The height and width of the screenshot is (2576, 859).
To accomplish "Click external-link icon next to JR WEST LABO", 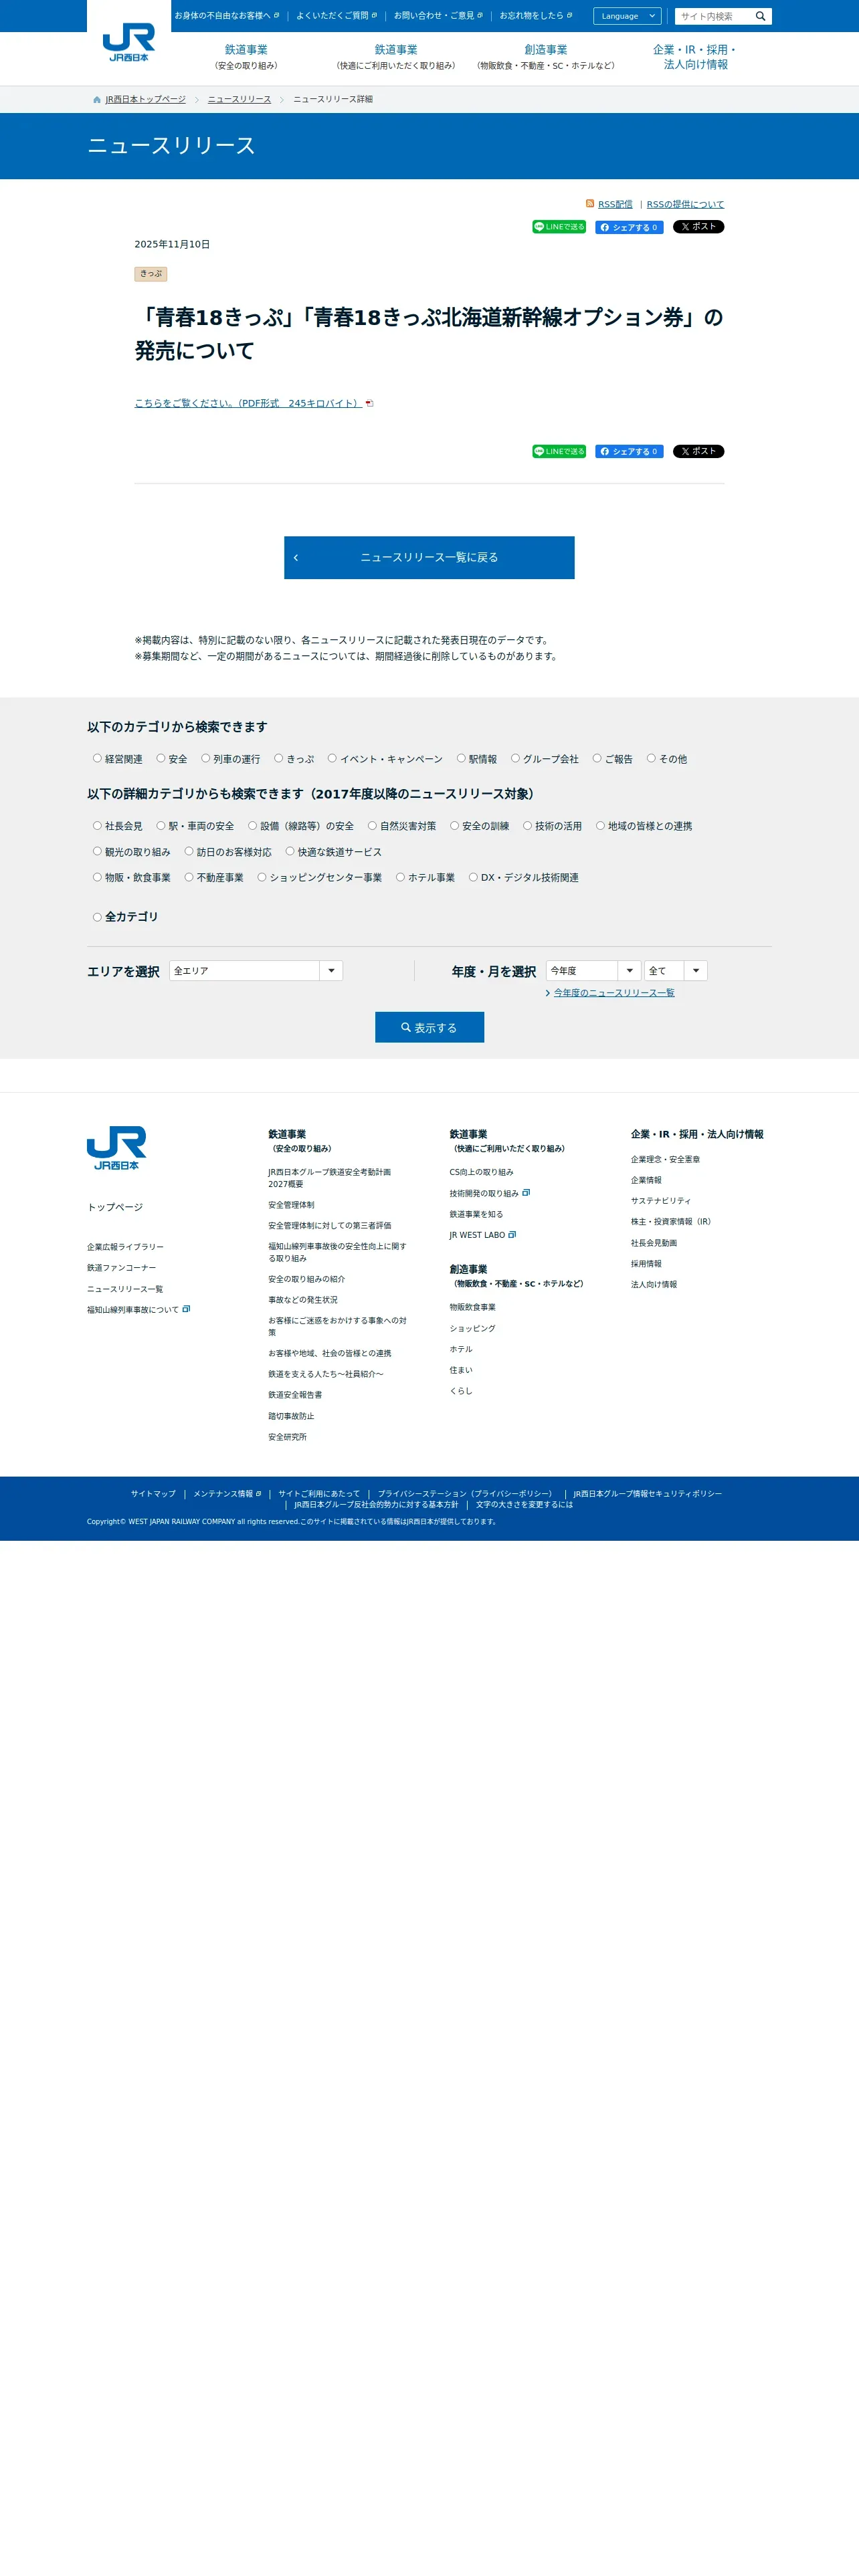I will click(512, 1235).
